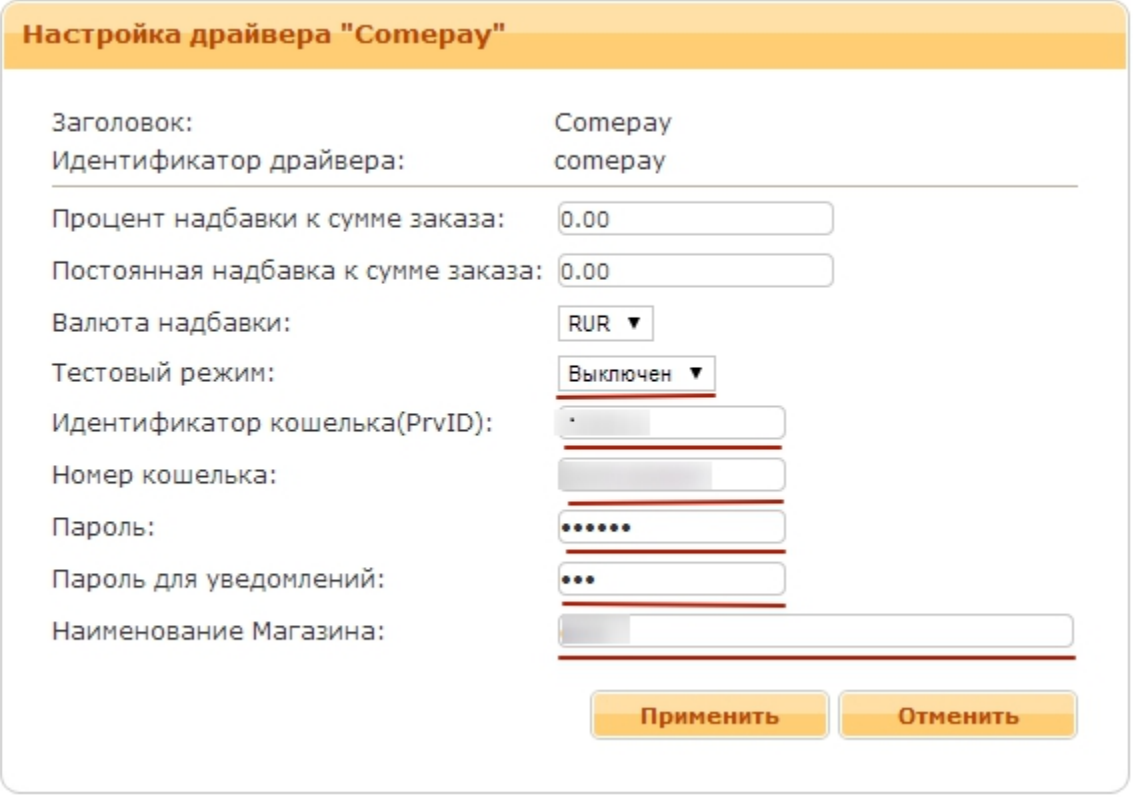Click the 'Идентификатор драйвера:' label
The width and height of the screenshot is (1133, 797).
(228, 160)
